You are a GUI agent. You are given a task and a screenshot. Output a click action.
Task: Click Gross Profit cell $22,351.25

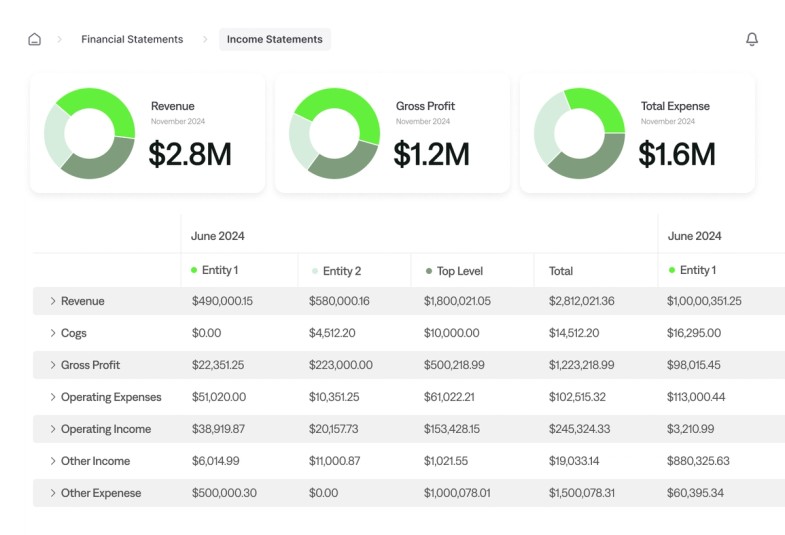218,365
